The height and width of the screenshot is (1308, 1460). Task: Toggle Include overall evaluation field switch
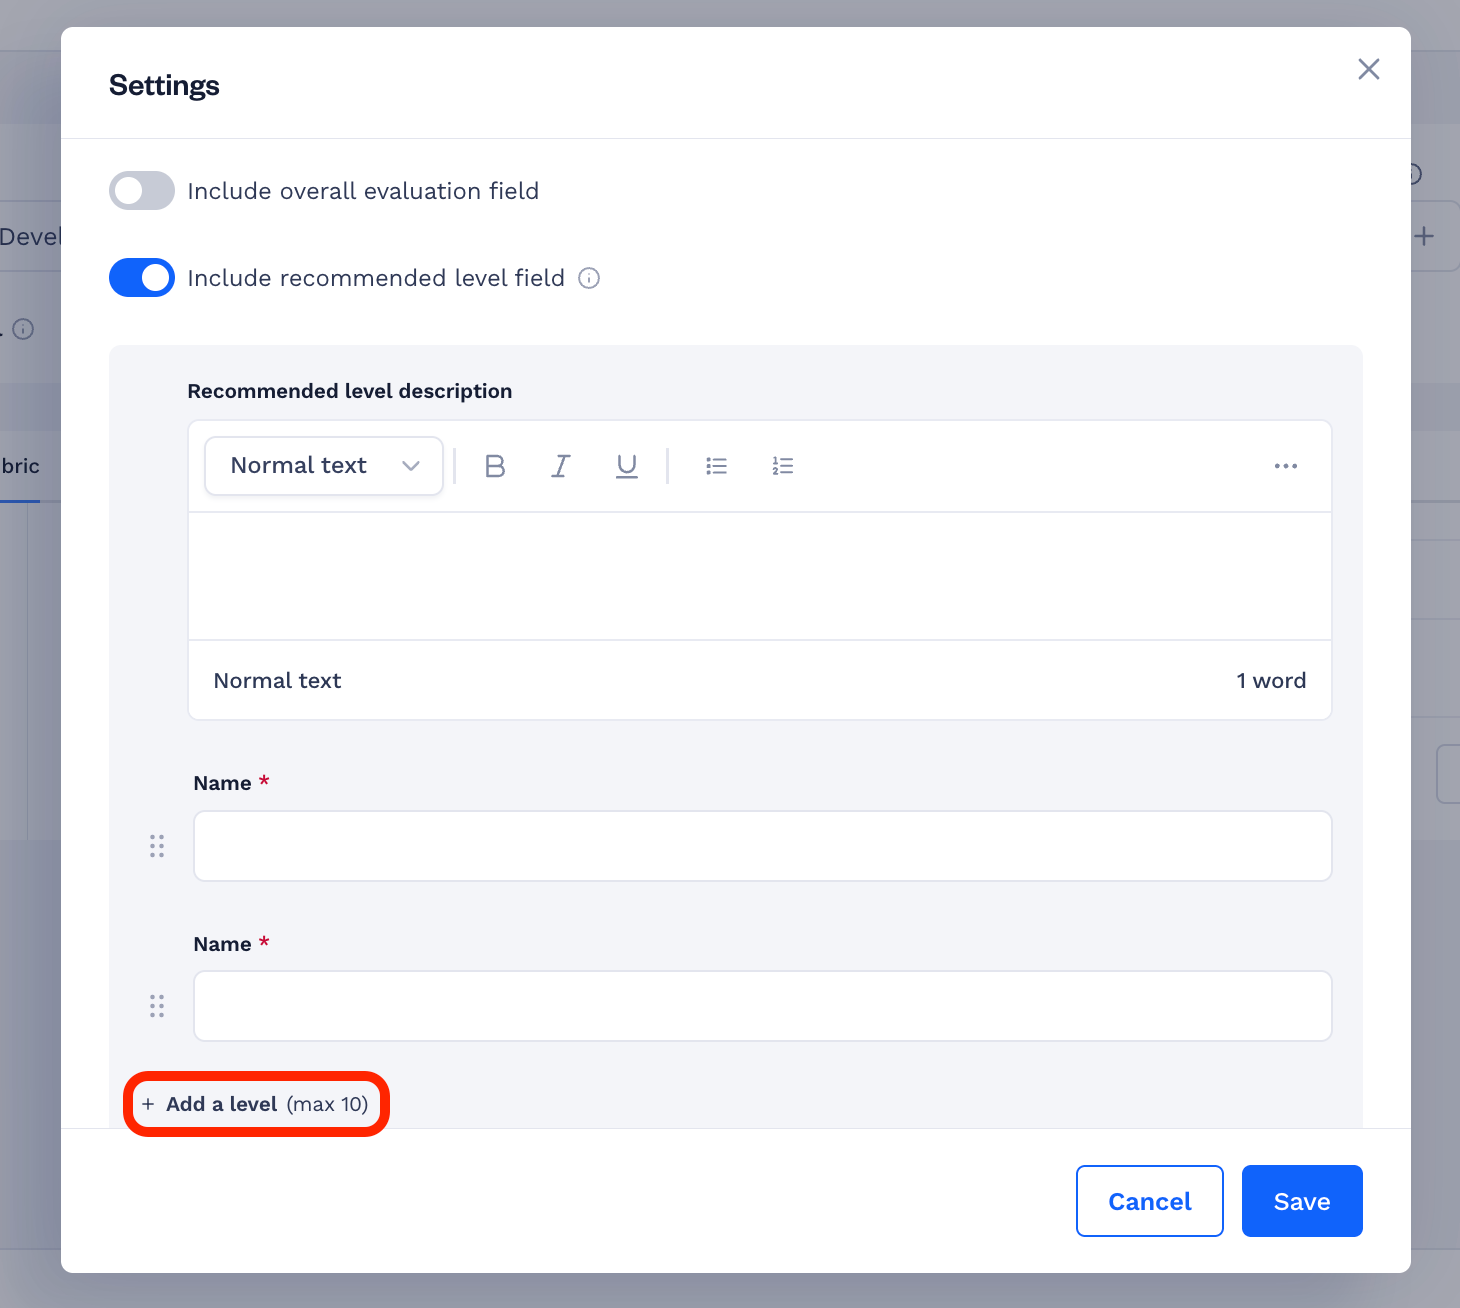click(x=142, y=191)
